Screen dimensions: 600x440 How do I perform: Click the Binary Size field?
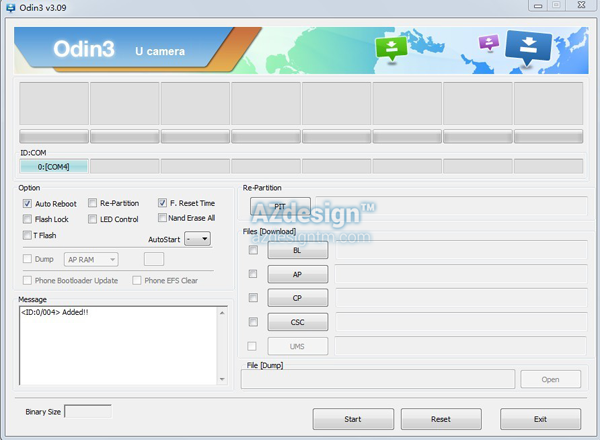tap(88, 411)
